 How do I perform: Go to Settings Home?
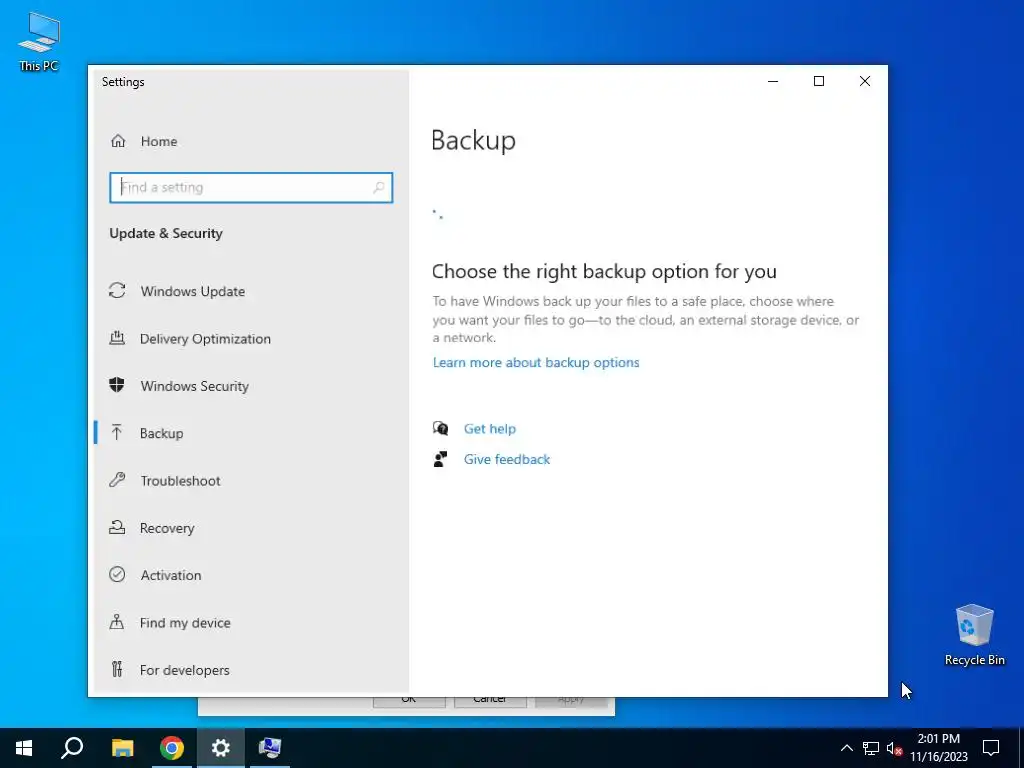point(159,141)
